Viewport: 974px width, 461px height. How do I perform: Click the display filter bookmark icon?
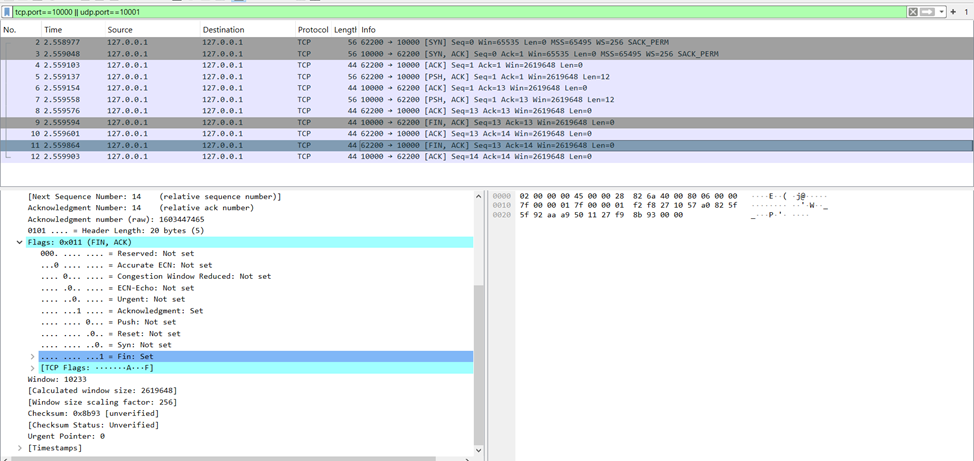(x=7, y=11)
